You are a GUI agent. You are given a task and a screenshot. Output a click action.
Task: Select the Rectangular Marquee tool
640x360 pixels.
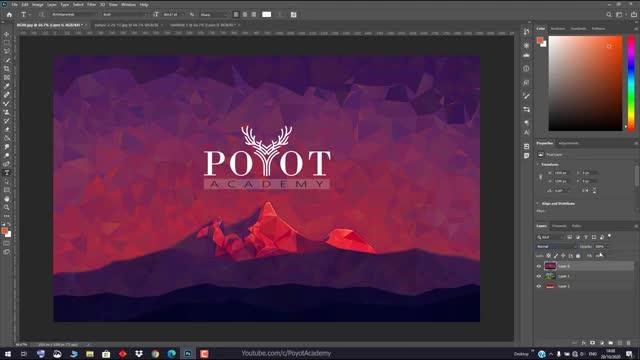7,43
